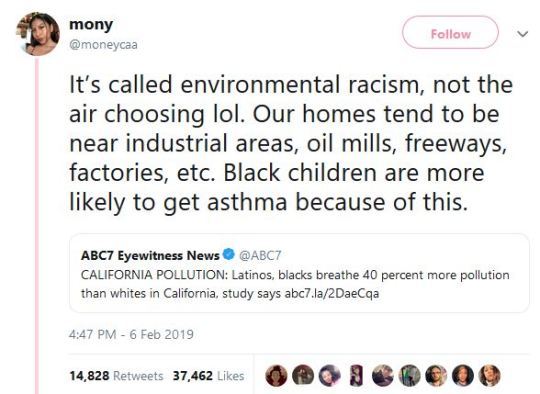
Task: Click the mony display name
Action: coord(91,25)
